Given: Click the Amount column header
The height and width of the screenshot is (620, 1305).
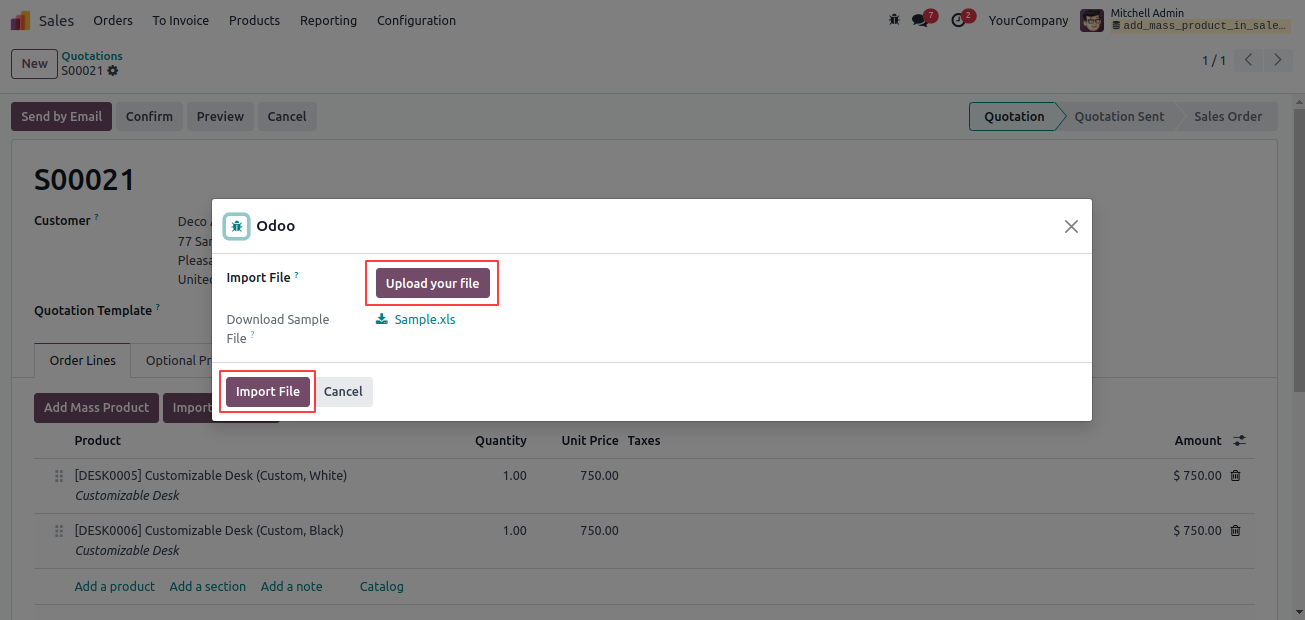Looking at the screenshot, I should pyautogui.click(x=1198, y=440).
